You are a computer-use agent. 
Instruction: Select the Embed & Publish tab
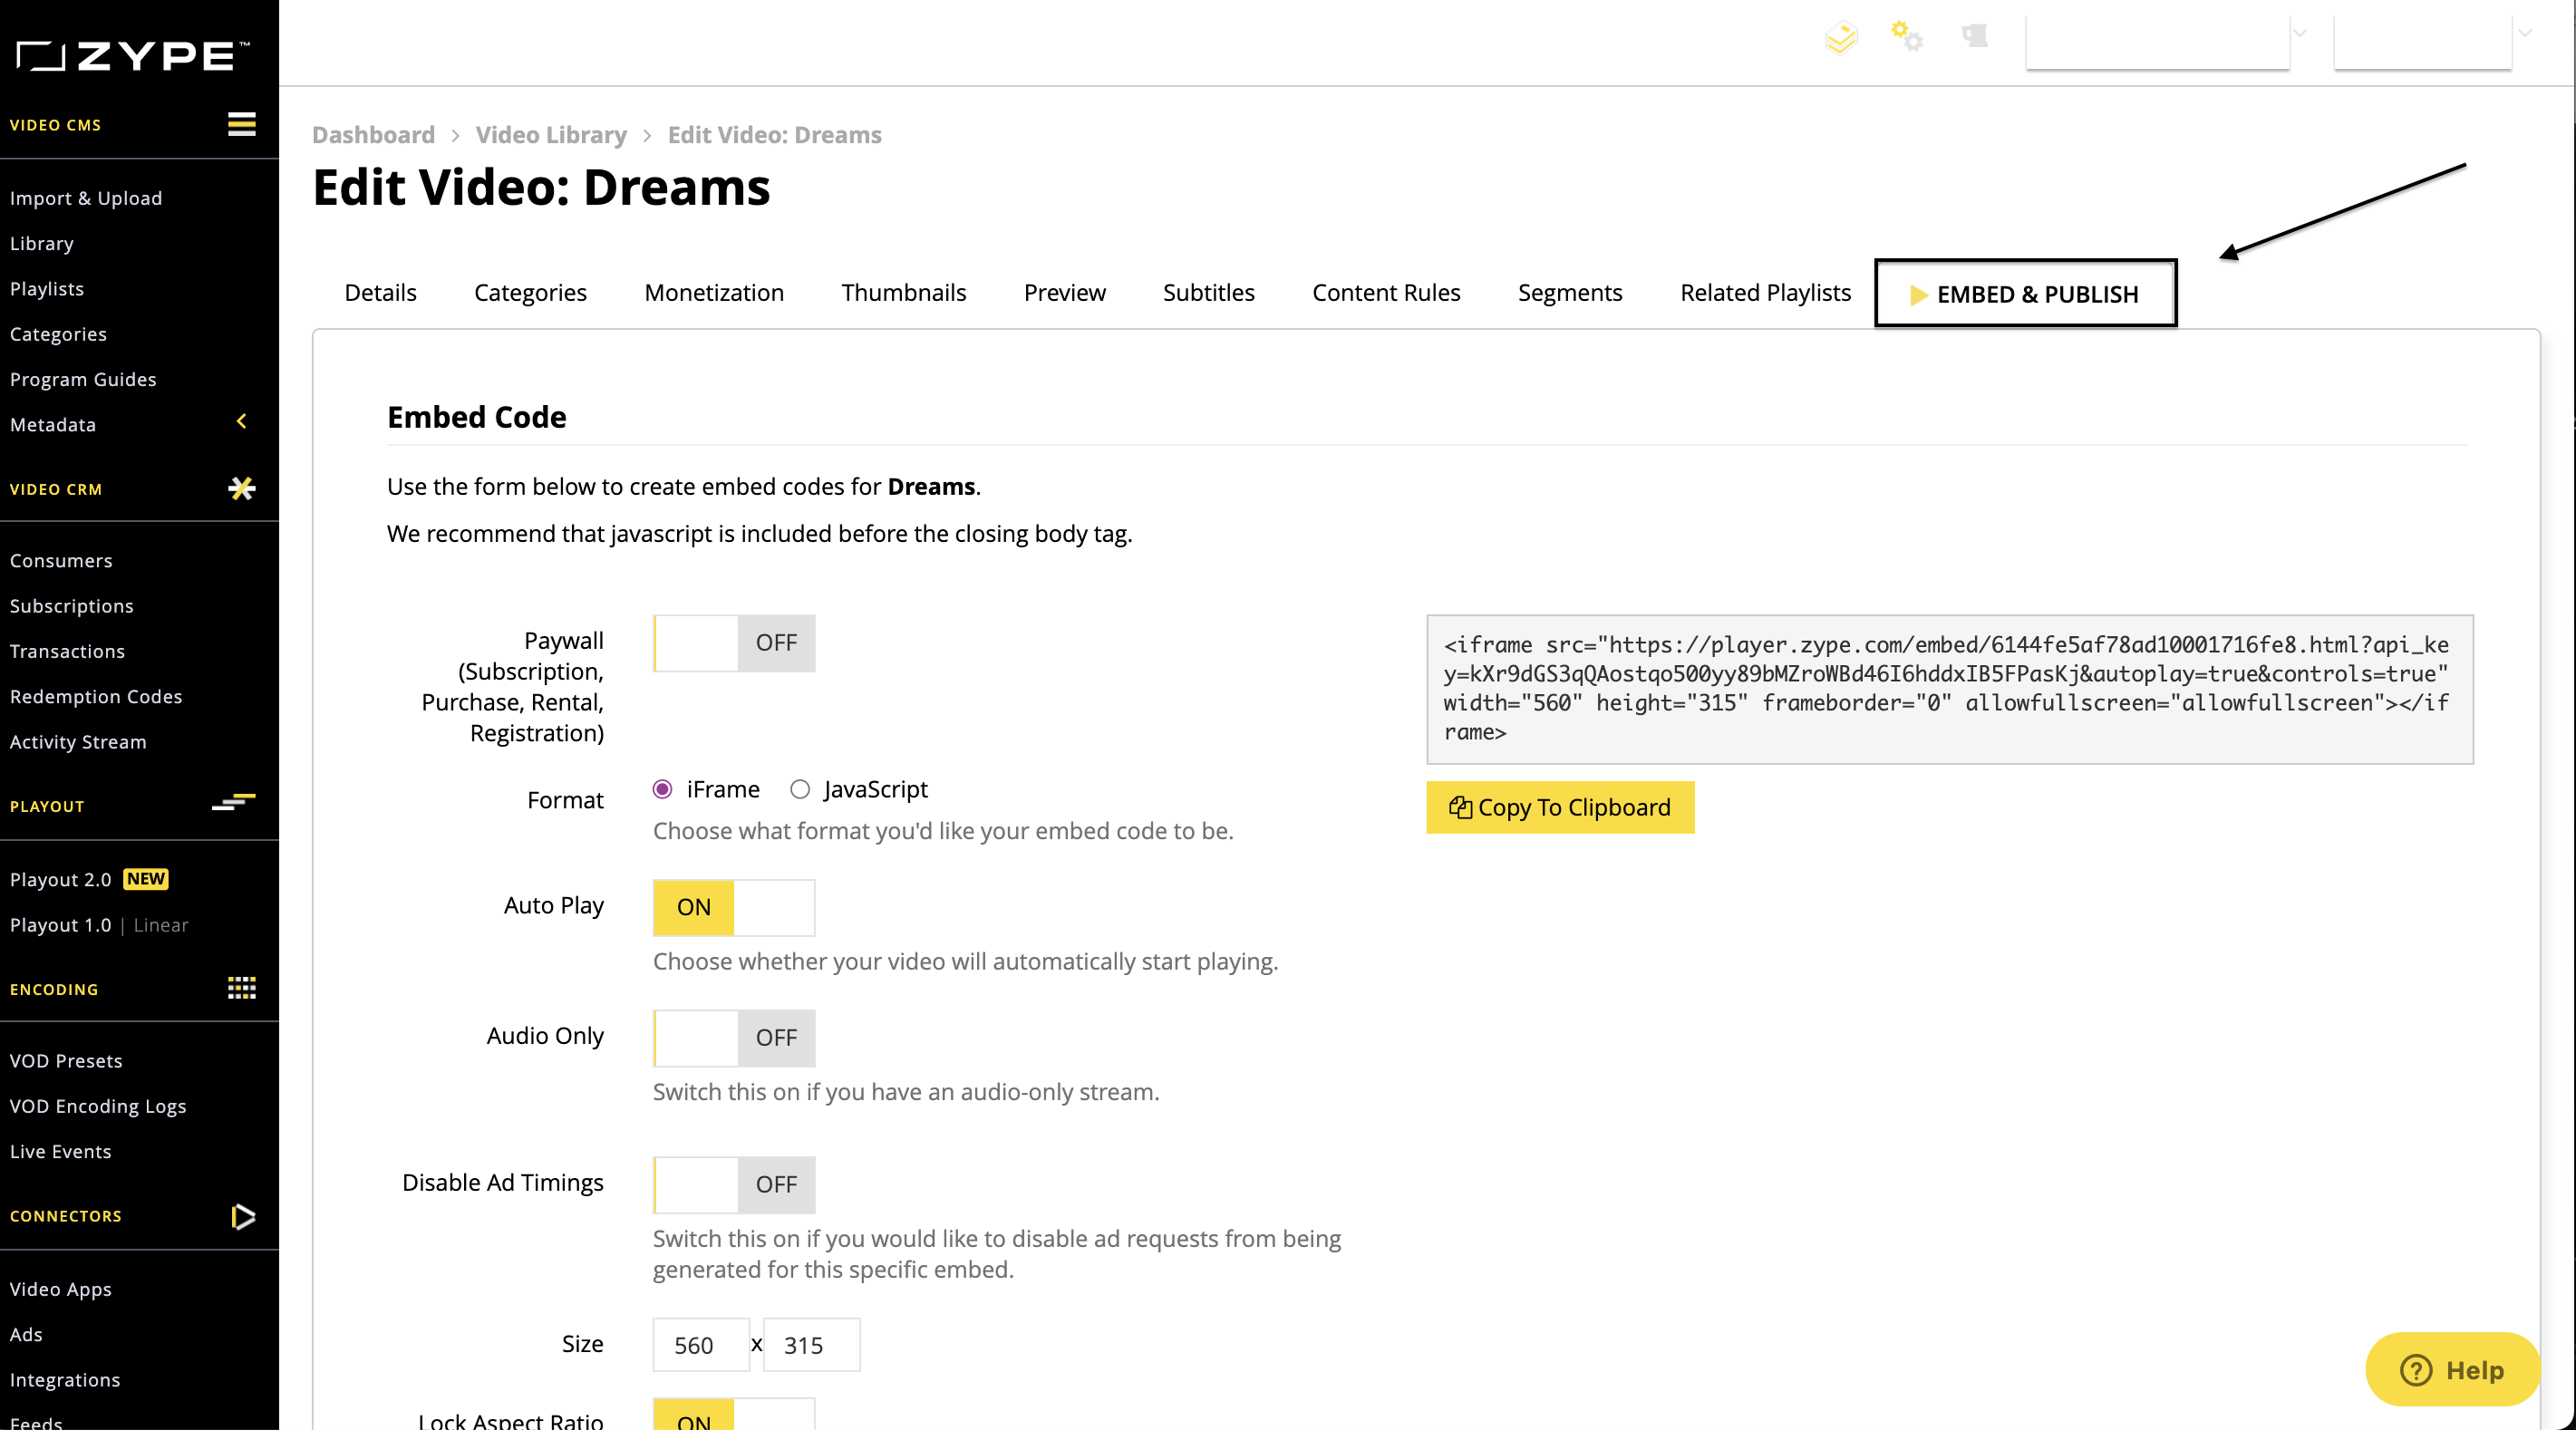[2025, 294]
